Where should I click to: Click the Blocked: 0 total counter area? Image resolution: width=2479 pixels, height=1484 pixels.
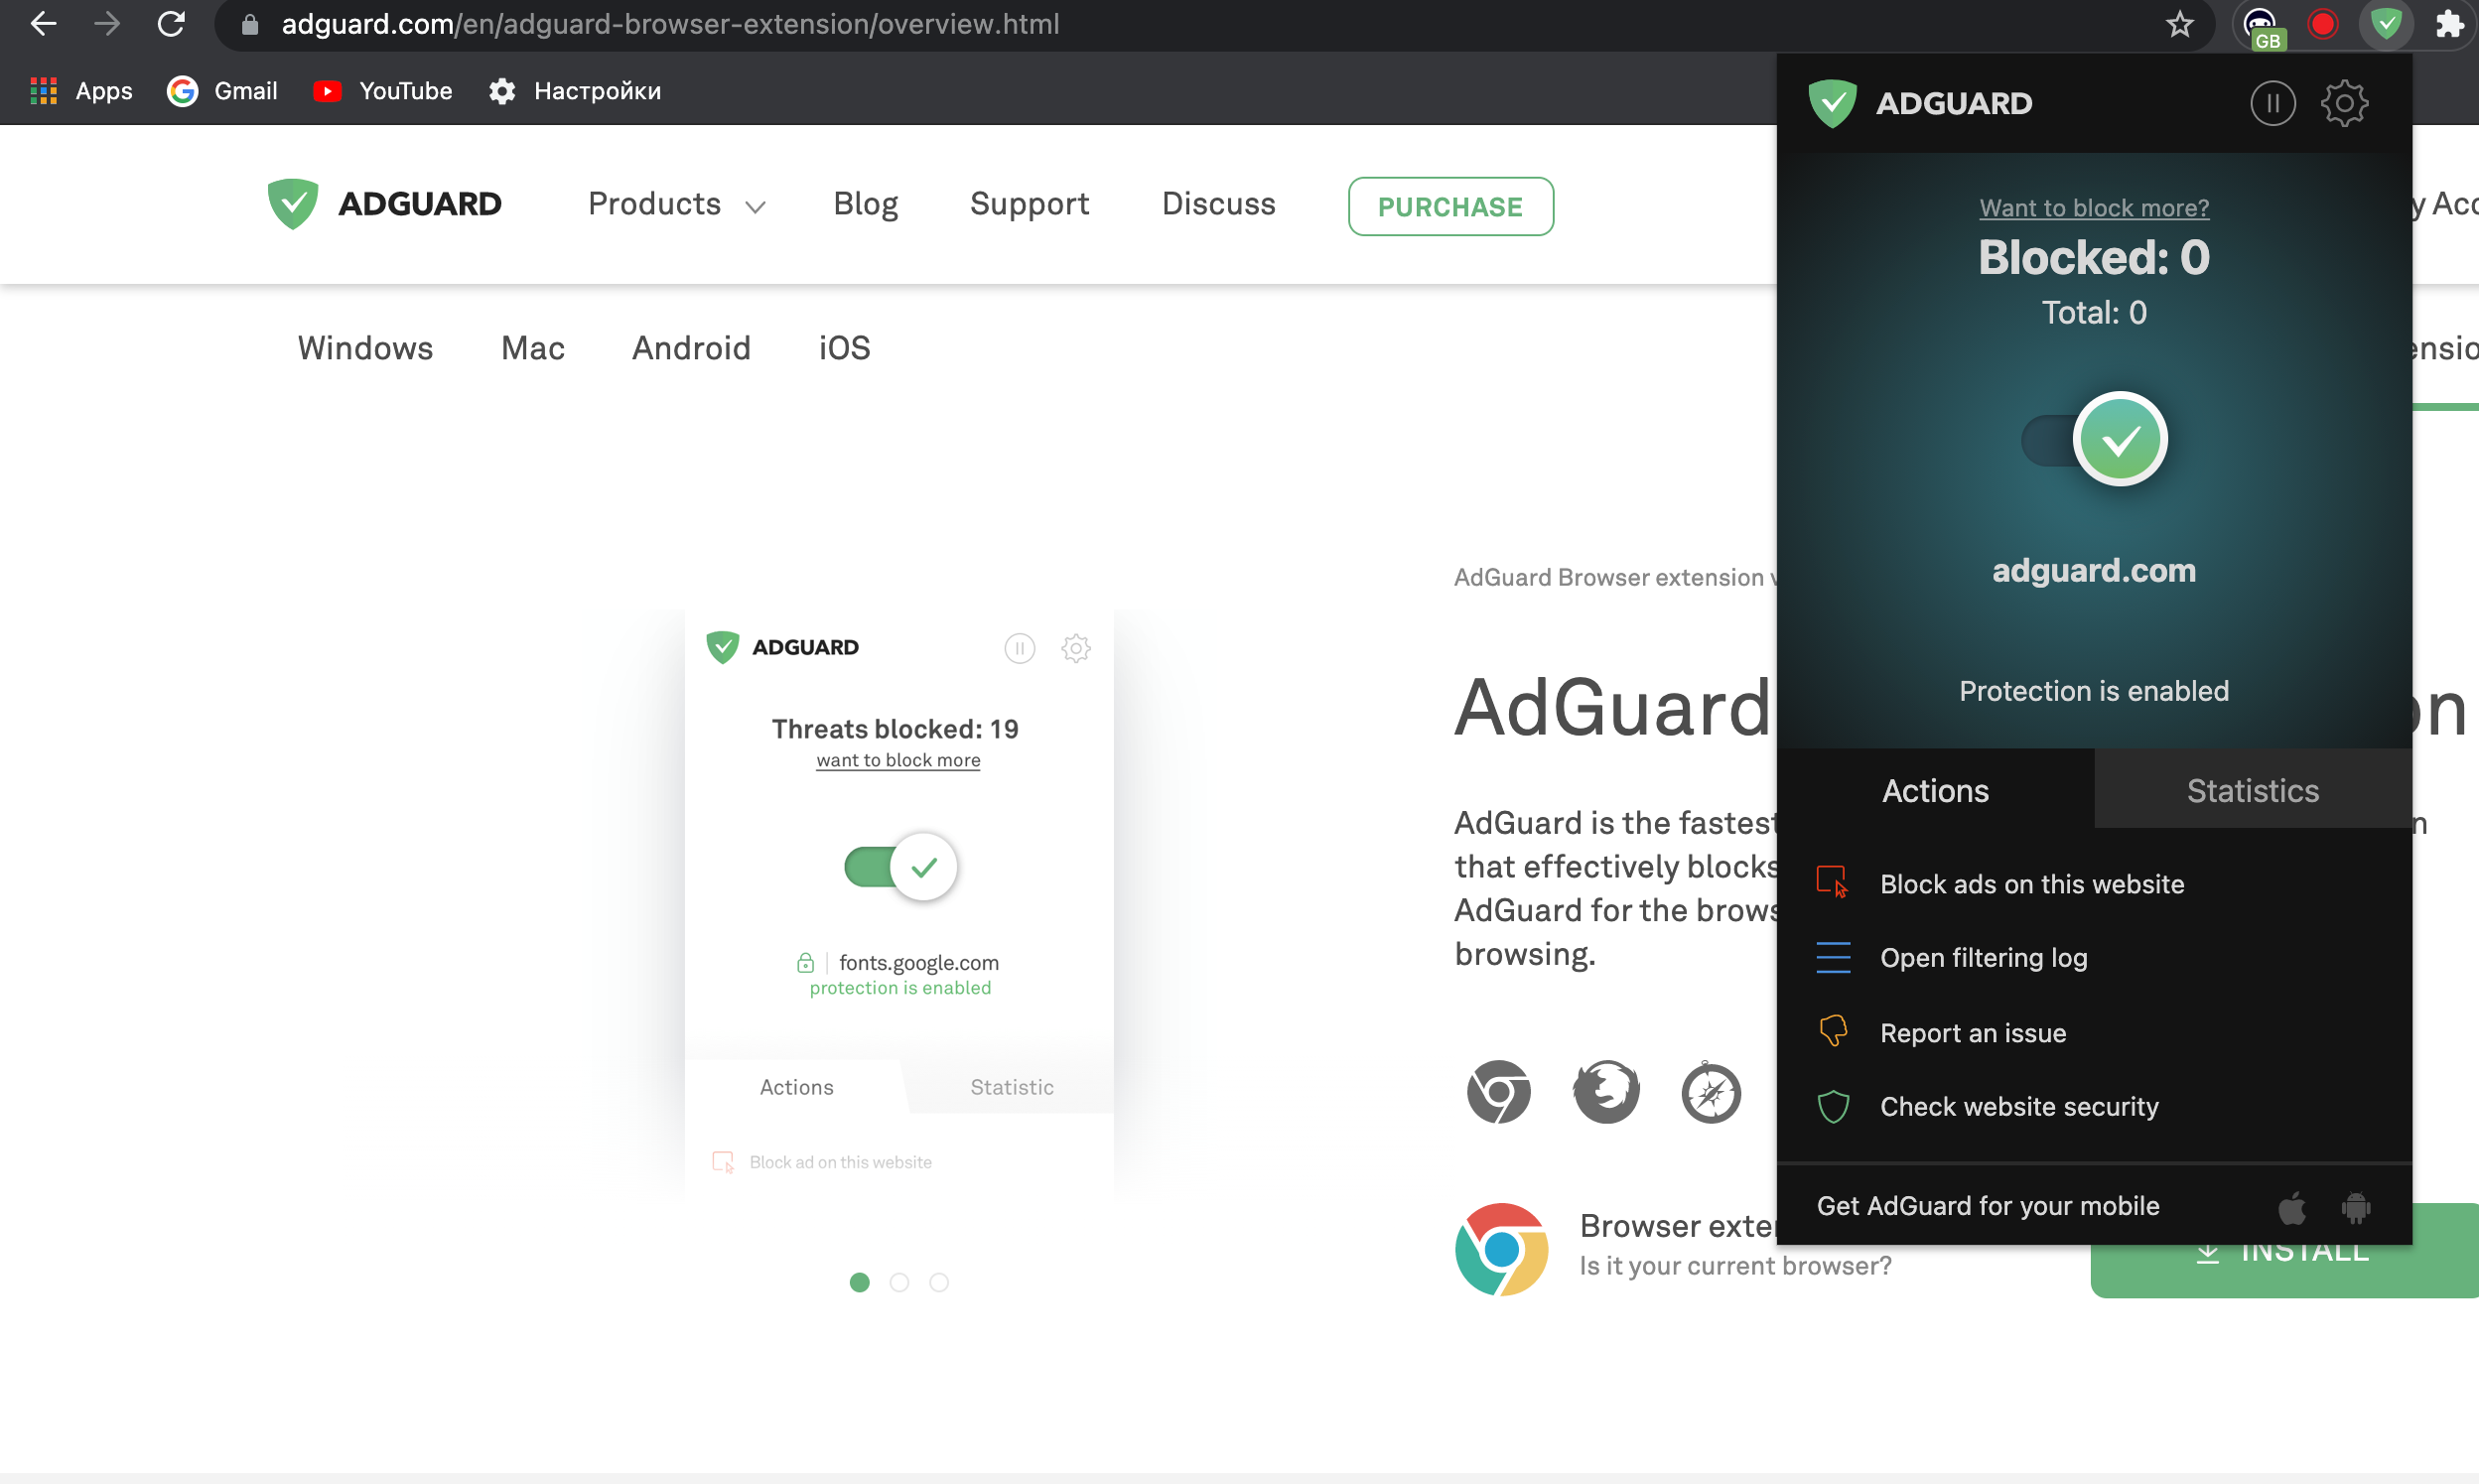coord(2092,281)
